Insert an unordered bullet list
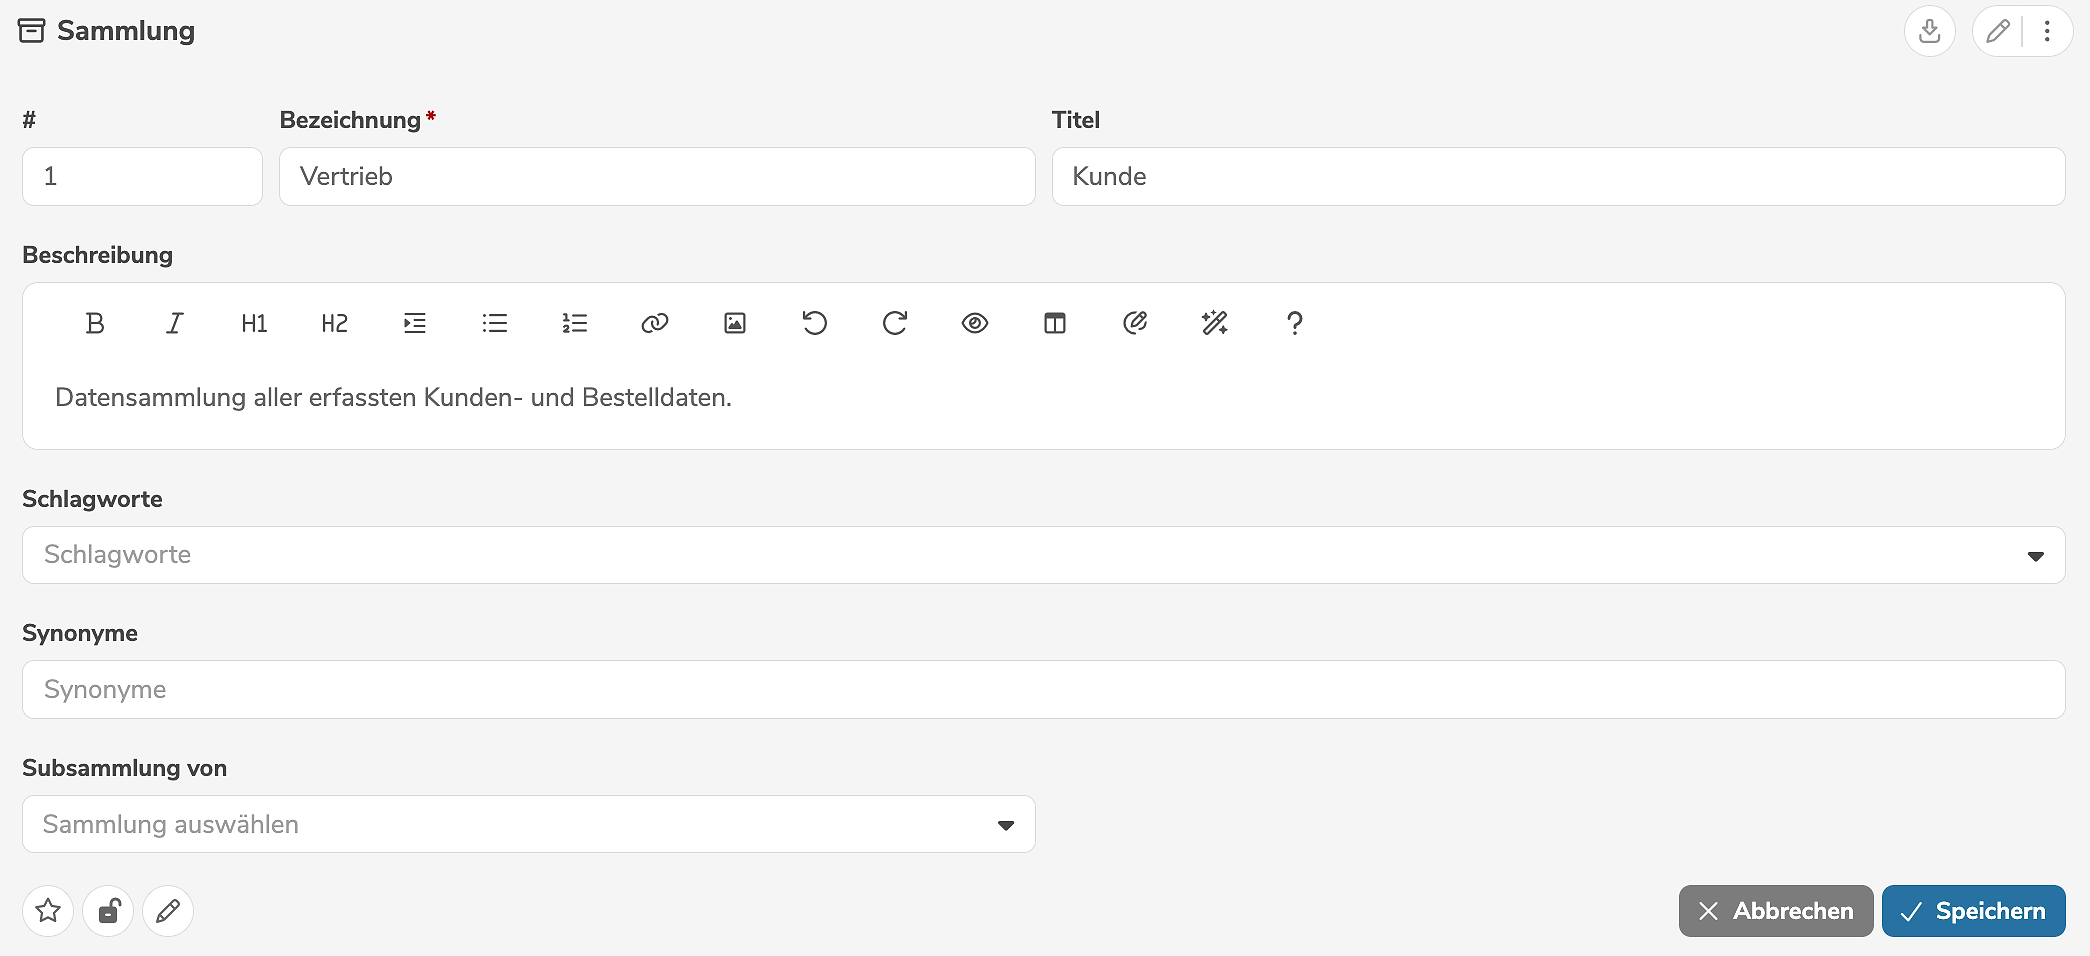Image resolution: width=2090 pixels, height=956 pixels. pos(495,323)
